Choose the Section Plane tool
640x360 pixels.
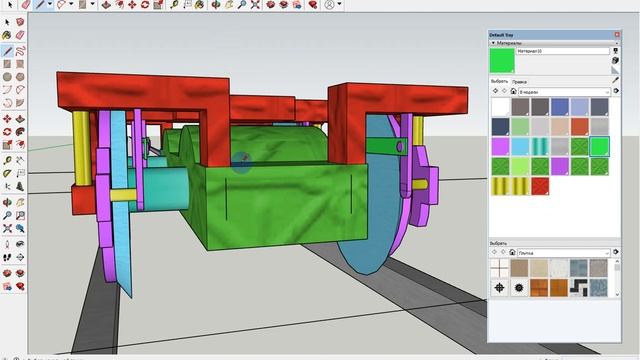coord(20,258)
